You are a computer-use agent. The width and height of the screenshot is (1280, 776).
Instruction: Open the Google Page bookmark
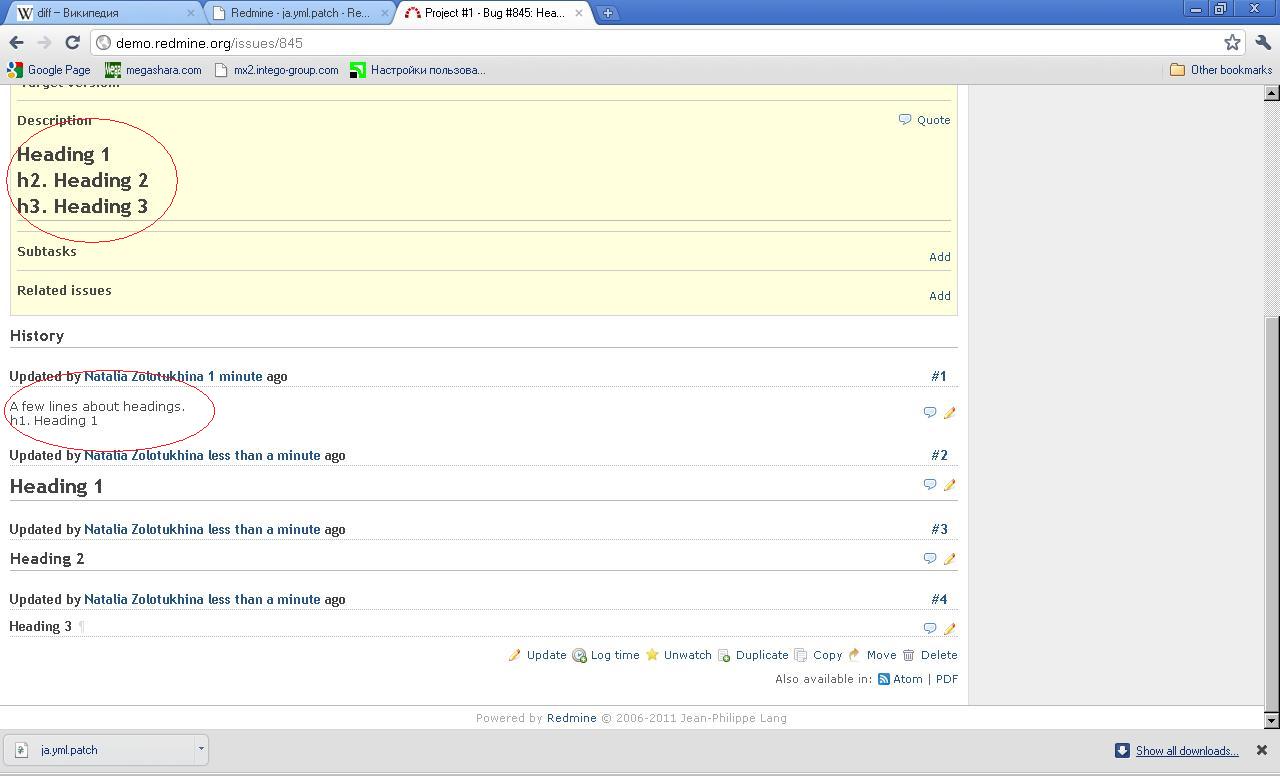49,70
